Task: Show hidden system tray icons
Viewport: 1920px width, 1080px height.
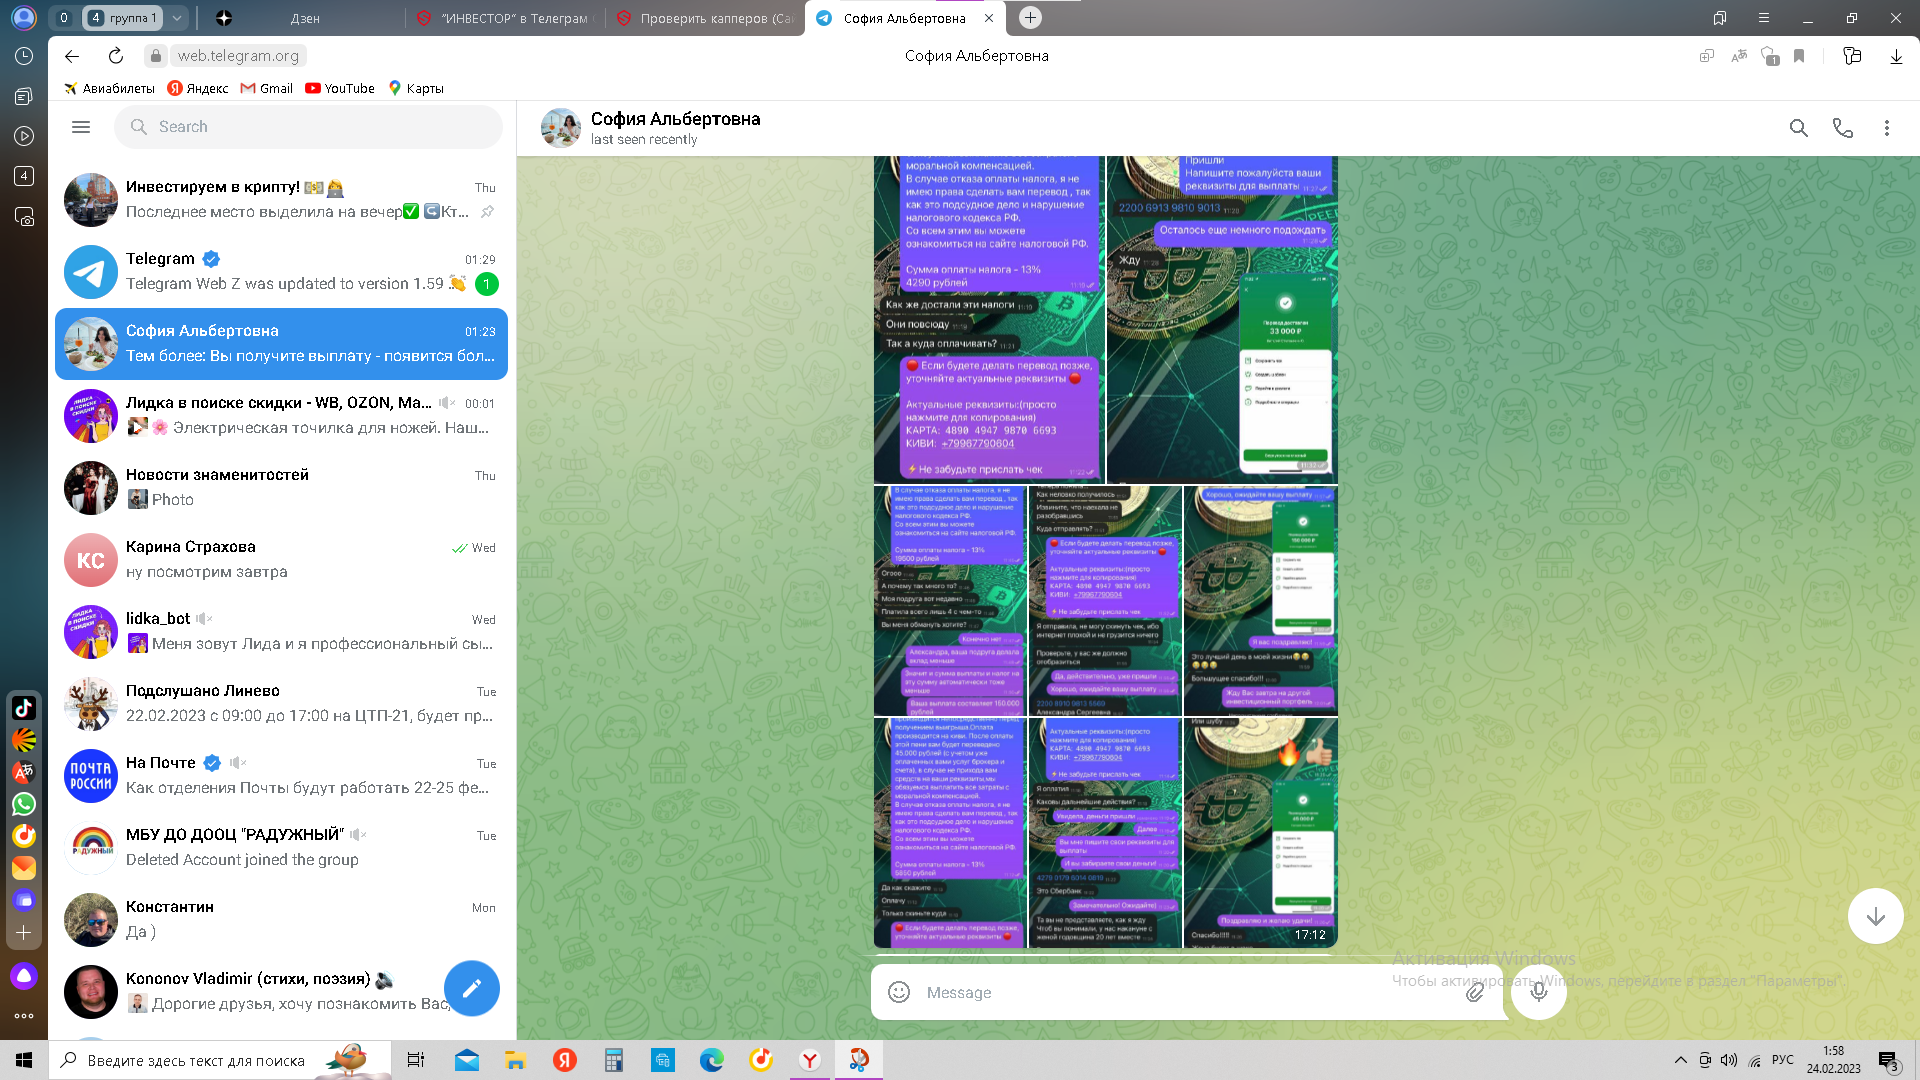Action: click(1680, 1060)
